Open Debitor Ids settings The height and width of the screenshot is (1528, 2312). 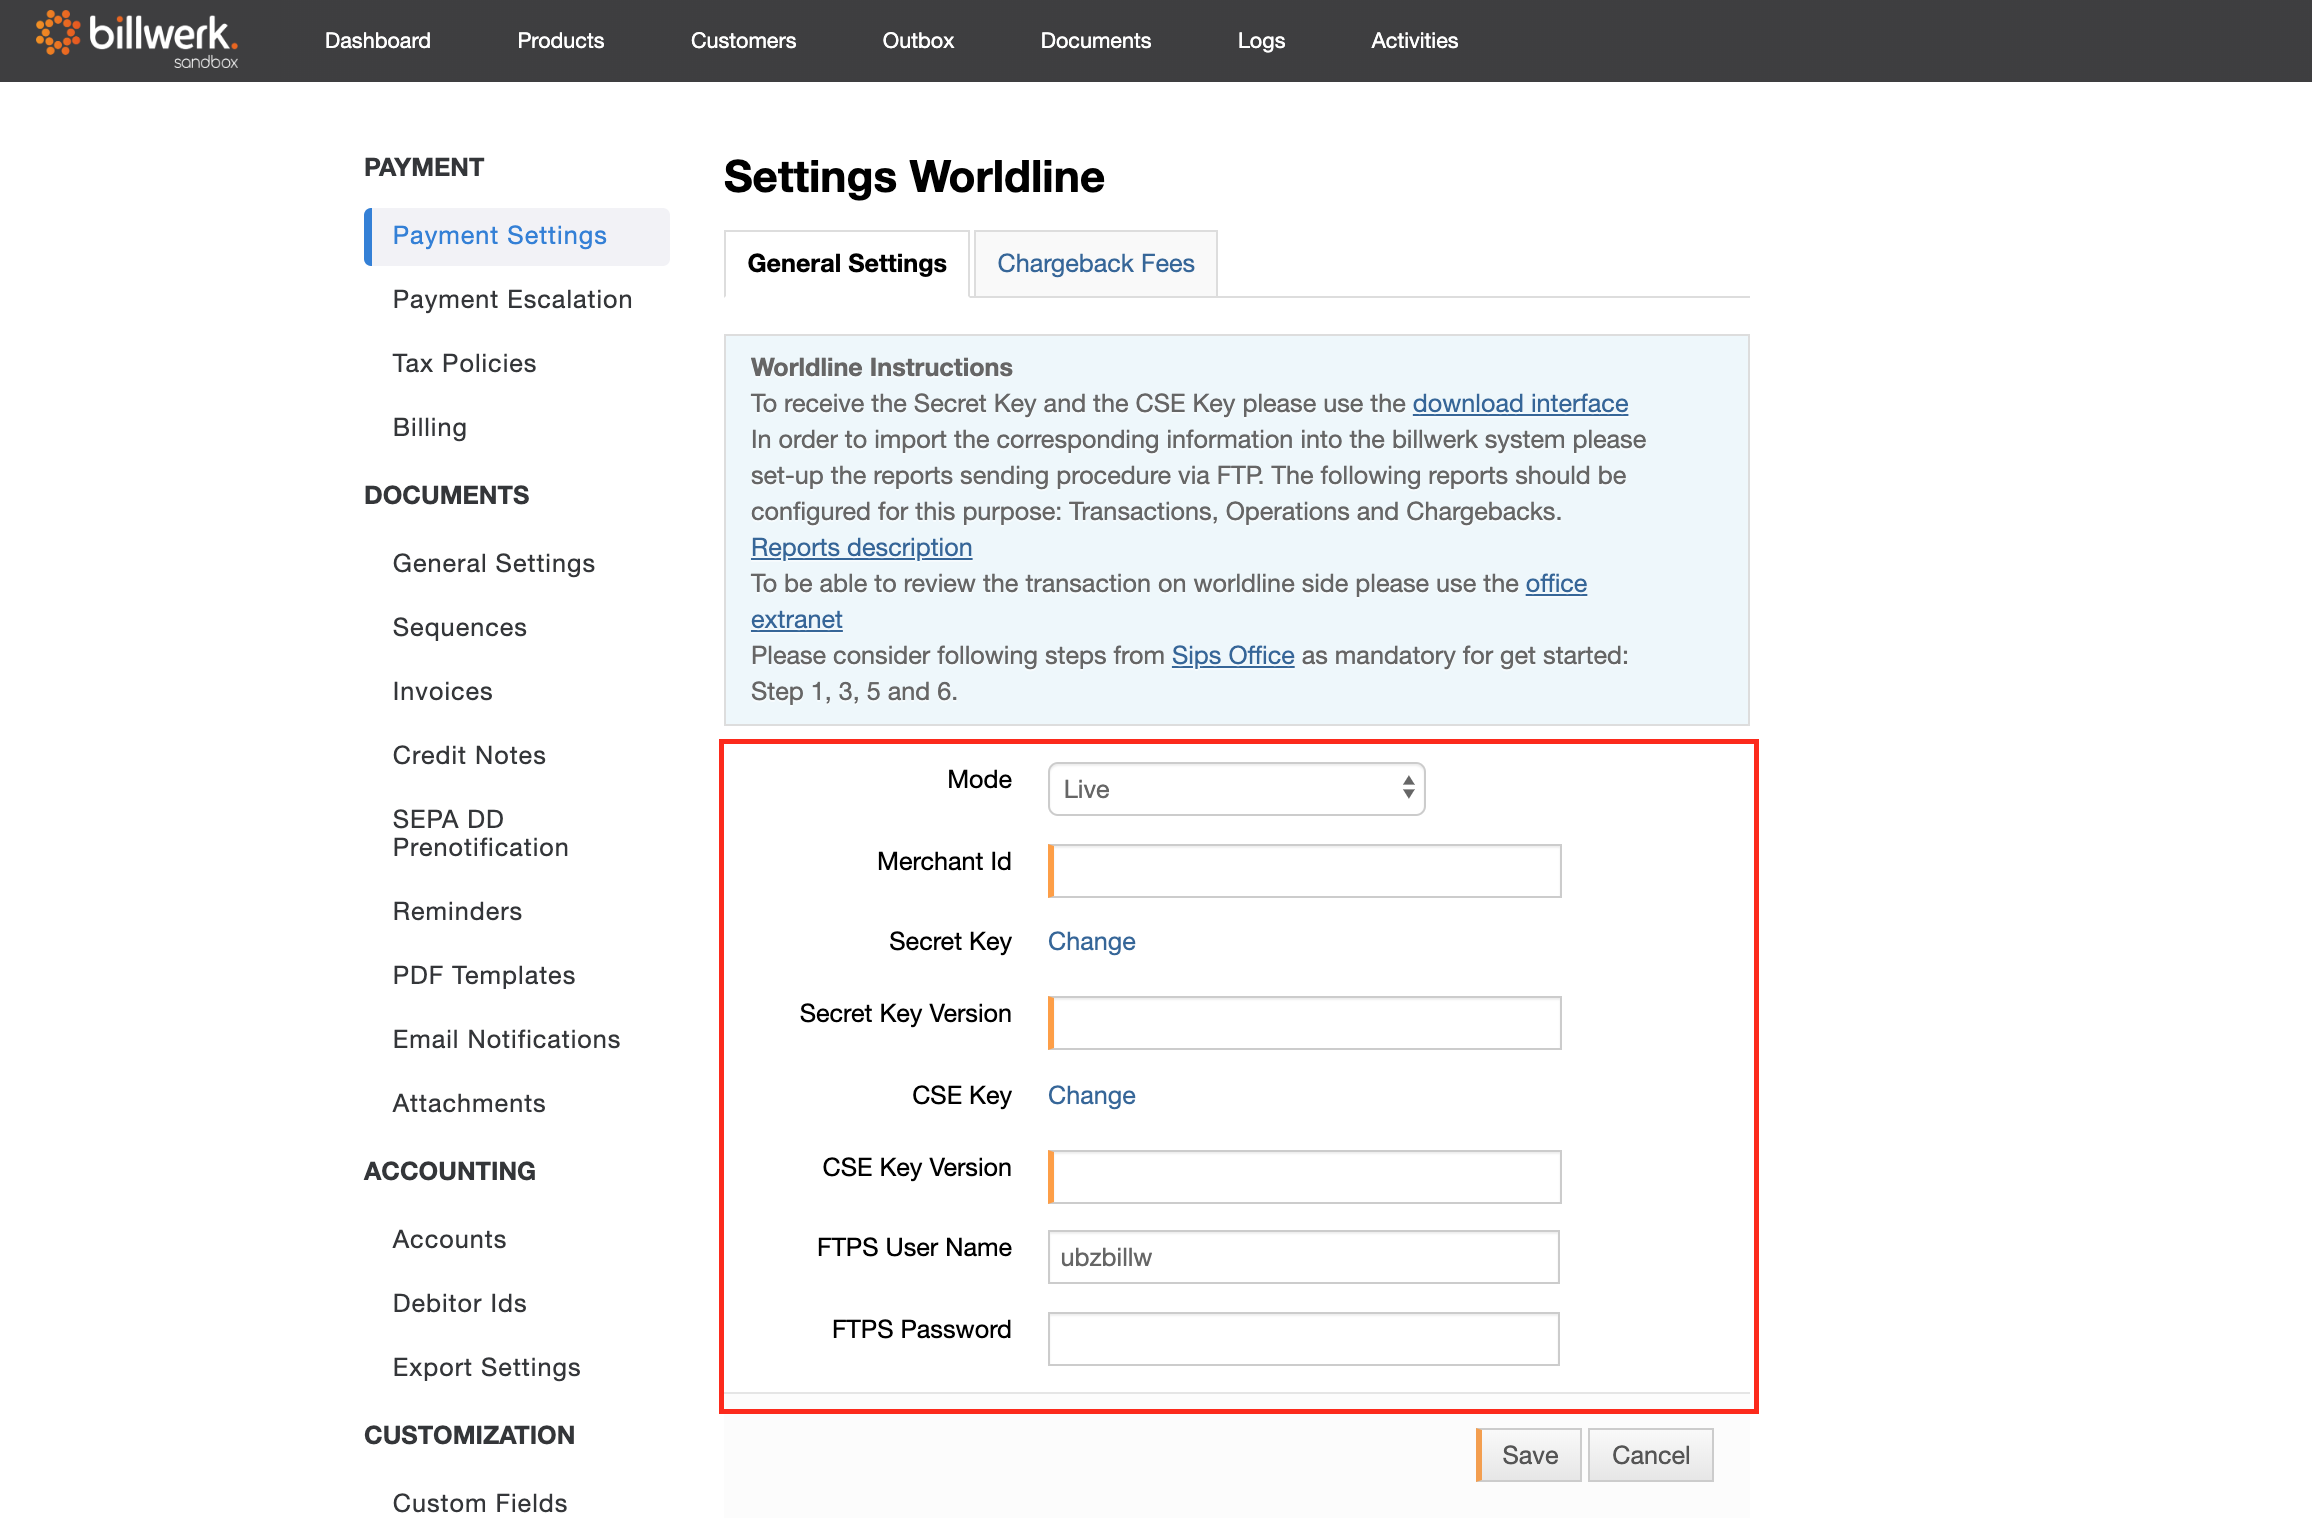pyautogui.click(x=459, y=1304)
